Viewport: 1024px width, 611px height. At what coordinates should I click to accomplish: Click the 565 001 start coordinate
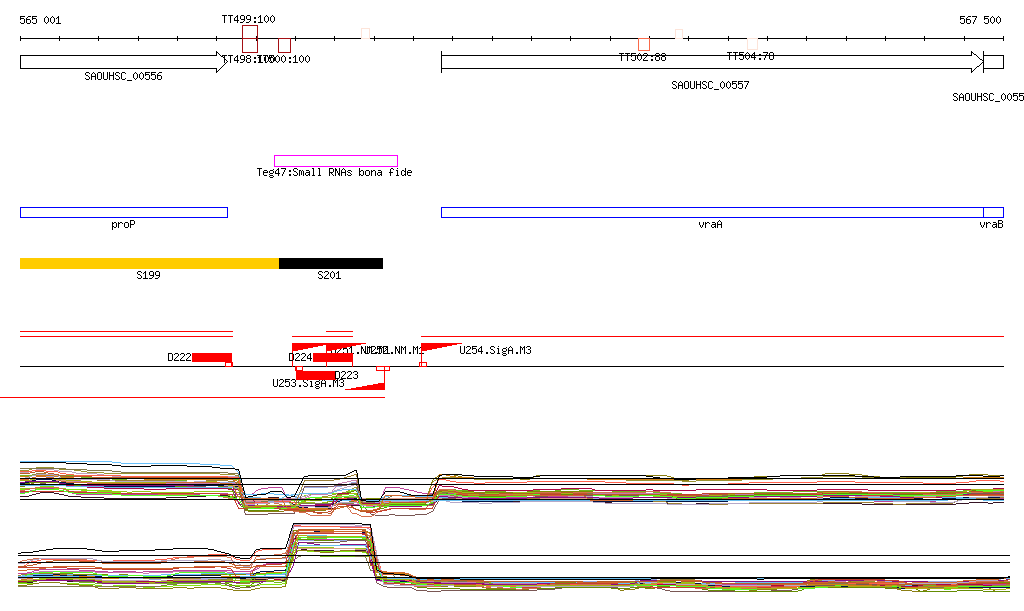tap(40, 20)
